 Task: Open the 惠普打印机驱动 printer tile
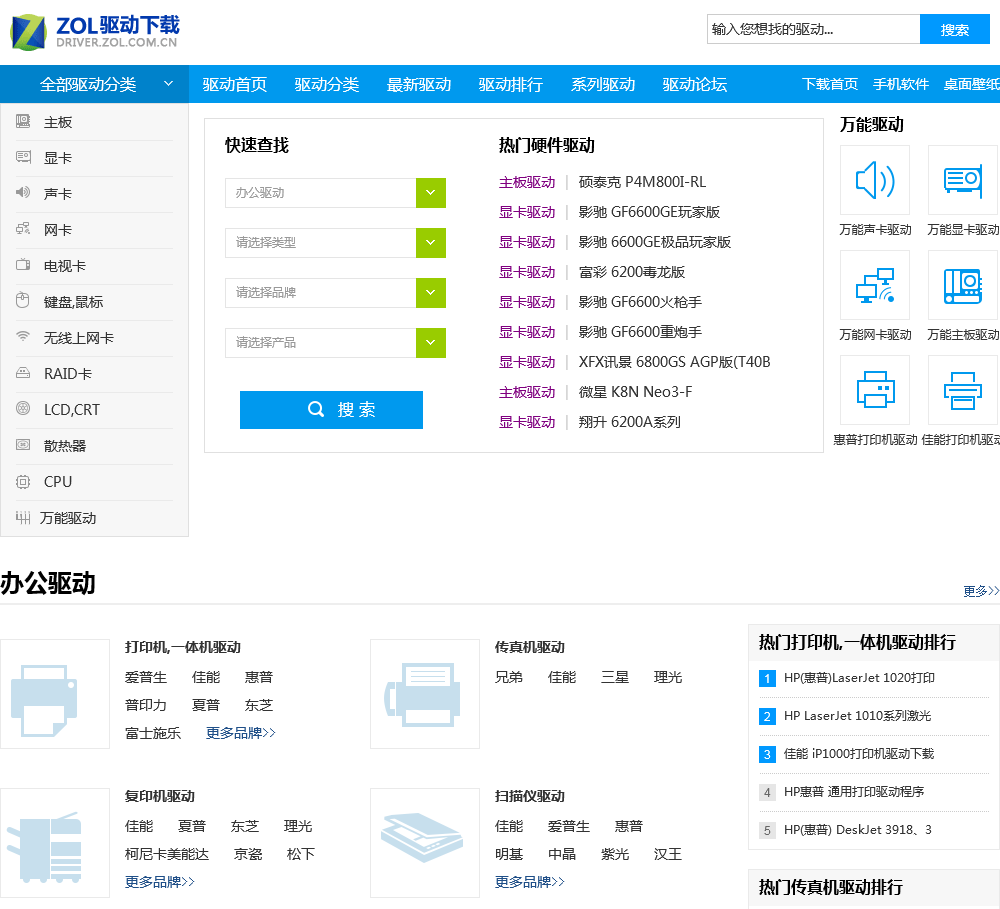[x=875, y=390]
